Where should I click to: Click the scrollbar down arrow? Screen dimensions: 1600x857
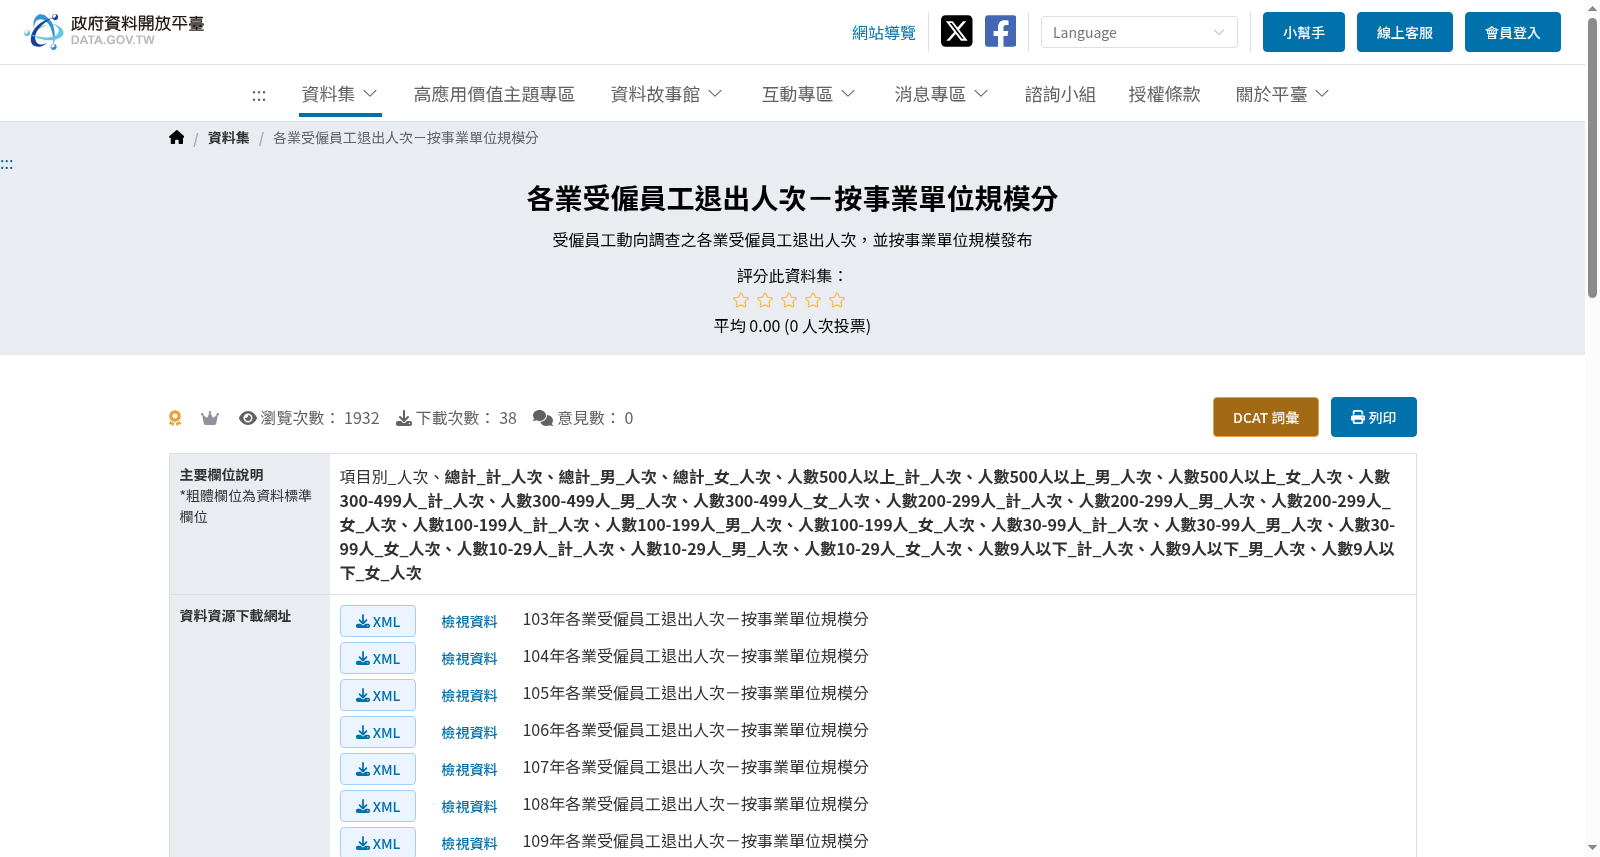[1592, 848]
